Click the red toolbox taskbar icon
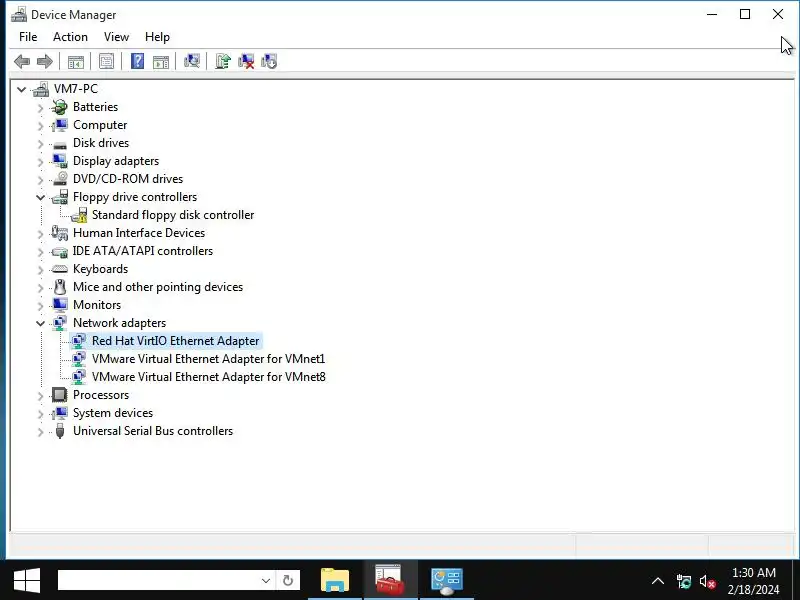800x600 pixels. pyautogui.click(x=390, y=580)
